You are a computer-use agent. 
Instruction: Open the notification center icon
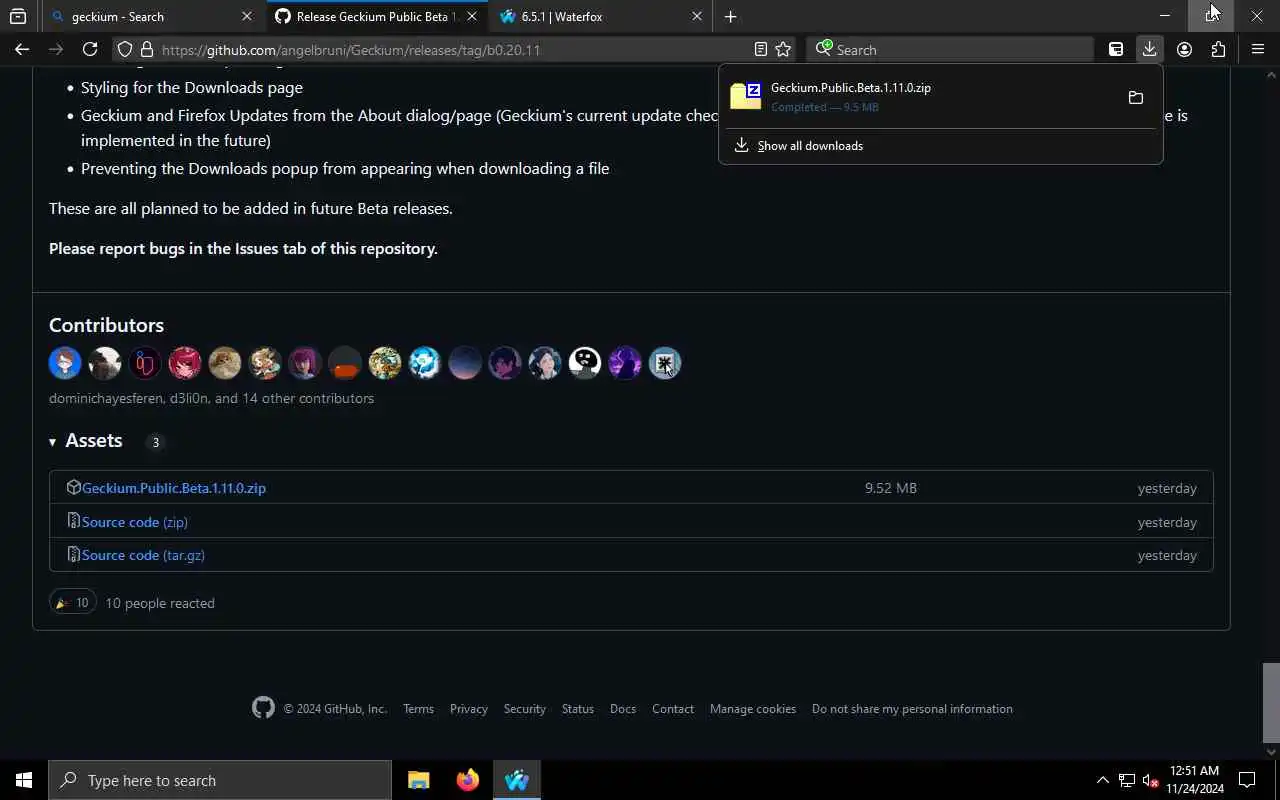click(x=1247, y=780)
